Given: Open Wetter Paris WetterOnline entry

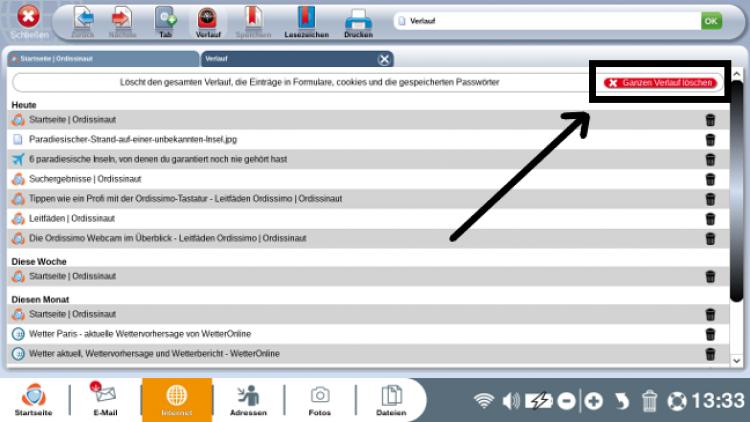Looking at the screenshot, I should pyautogui.click(x=140, y=333).
